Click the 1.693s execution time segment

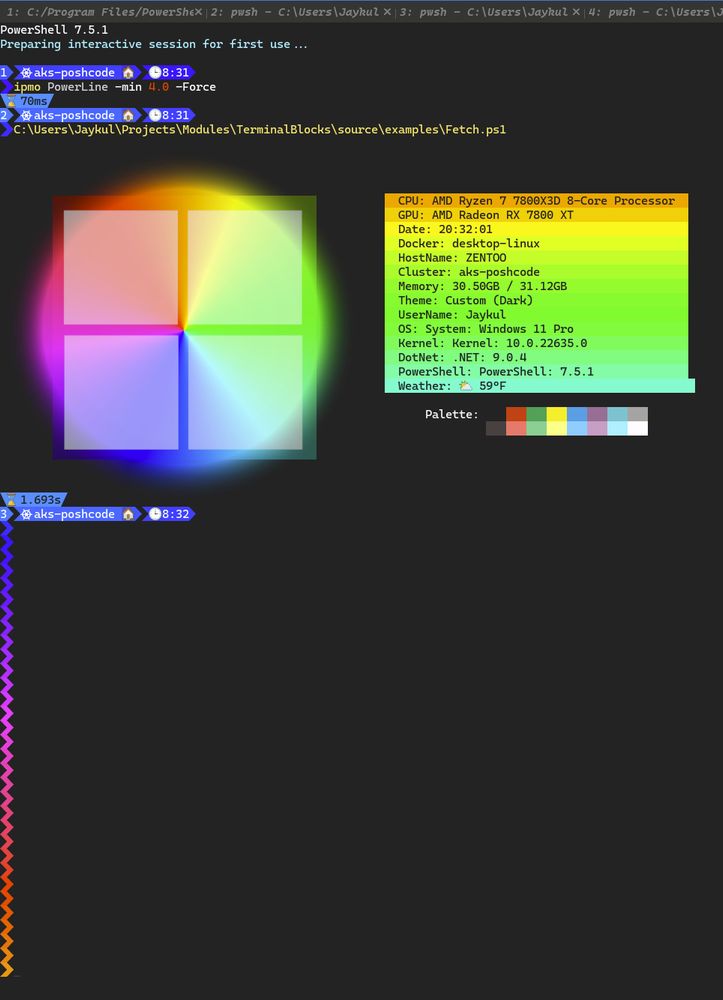34,499
